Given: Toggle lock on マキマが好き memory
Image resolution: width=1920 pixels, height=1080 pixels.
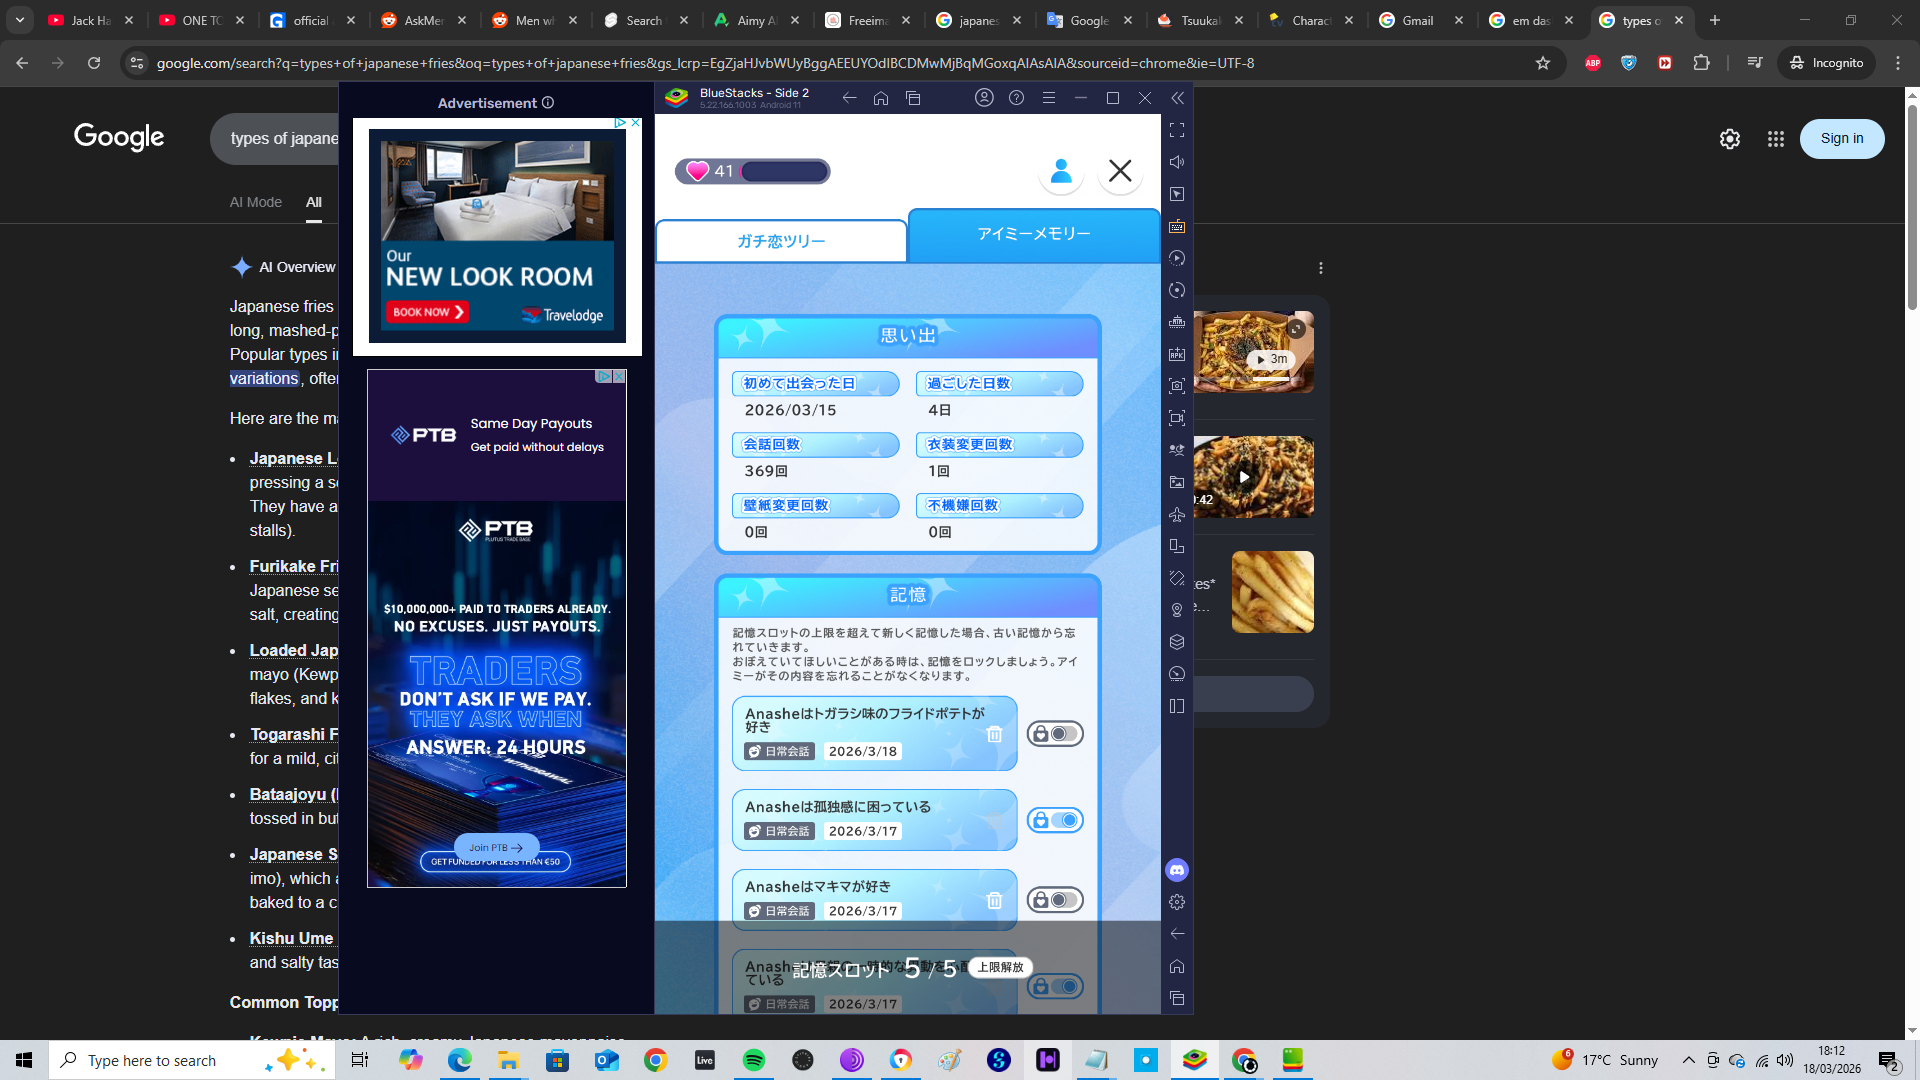Looking at the screenshot, I should 1055,900.
